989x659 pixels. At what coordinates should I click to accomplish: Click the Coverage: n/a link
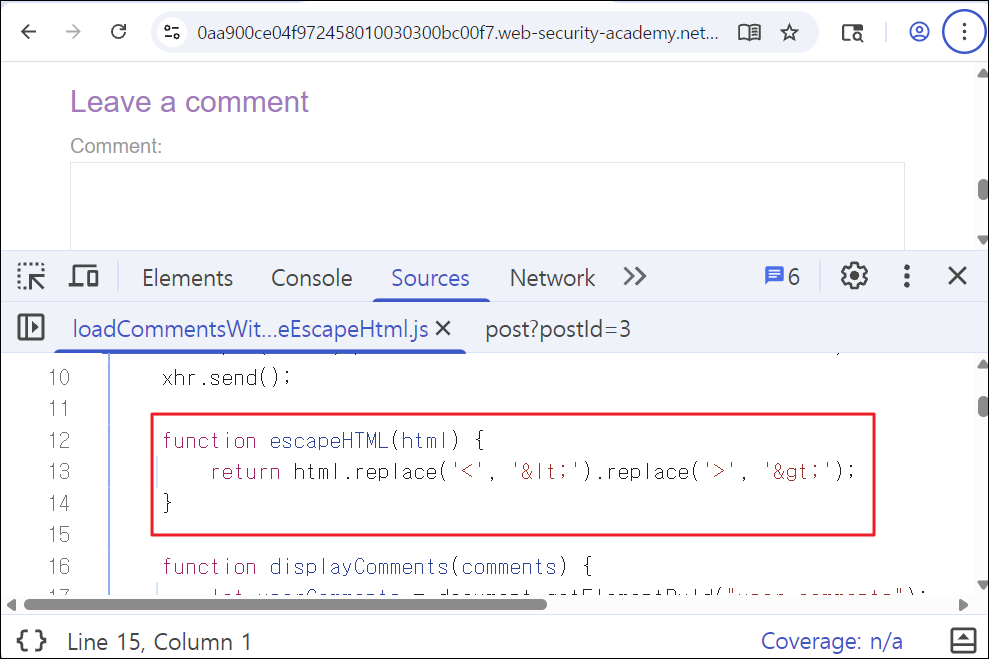pos(831,641)
